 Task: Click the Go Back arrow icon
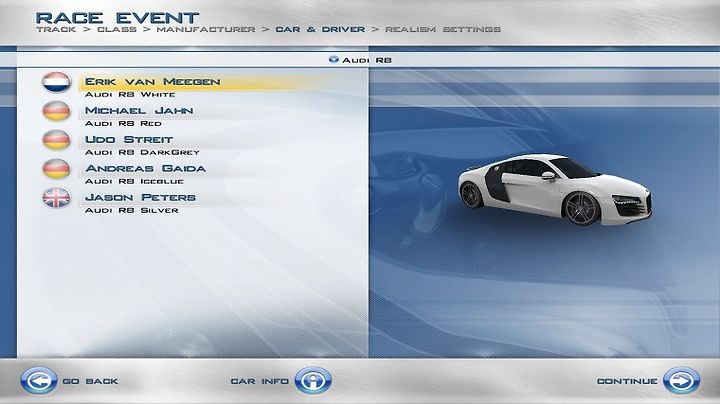39,381
